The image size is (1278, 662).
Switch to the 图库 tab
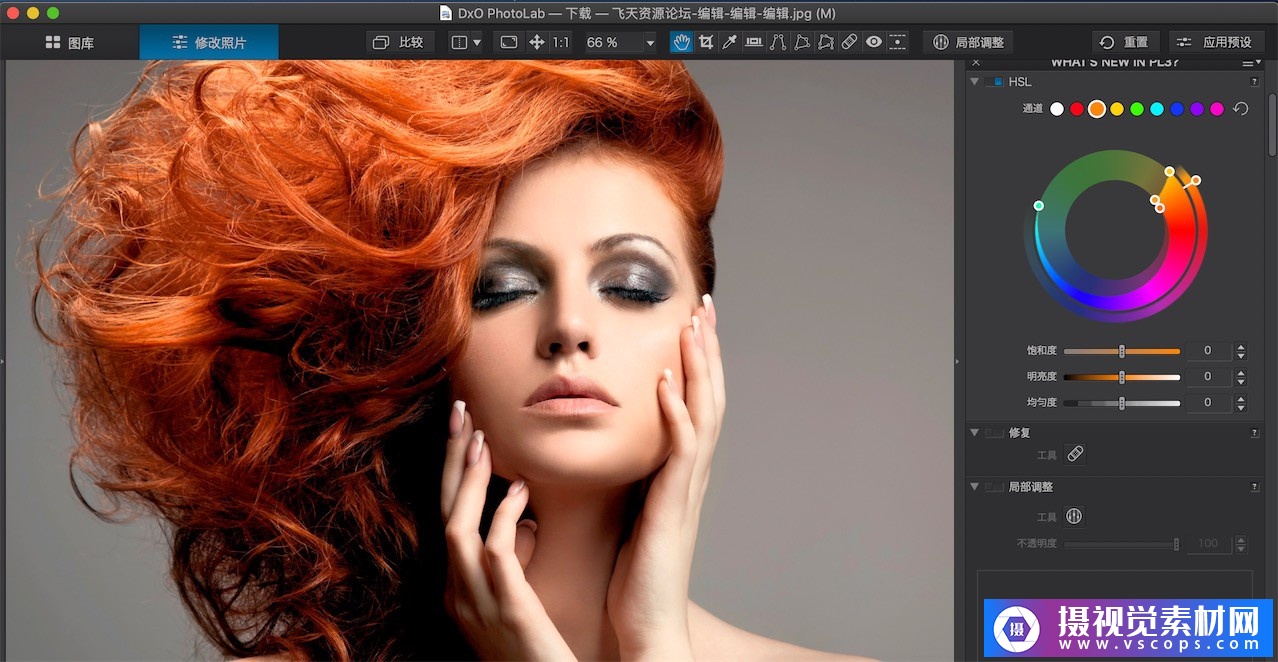(x=70, y=42)
